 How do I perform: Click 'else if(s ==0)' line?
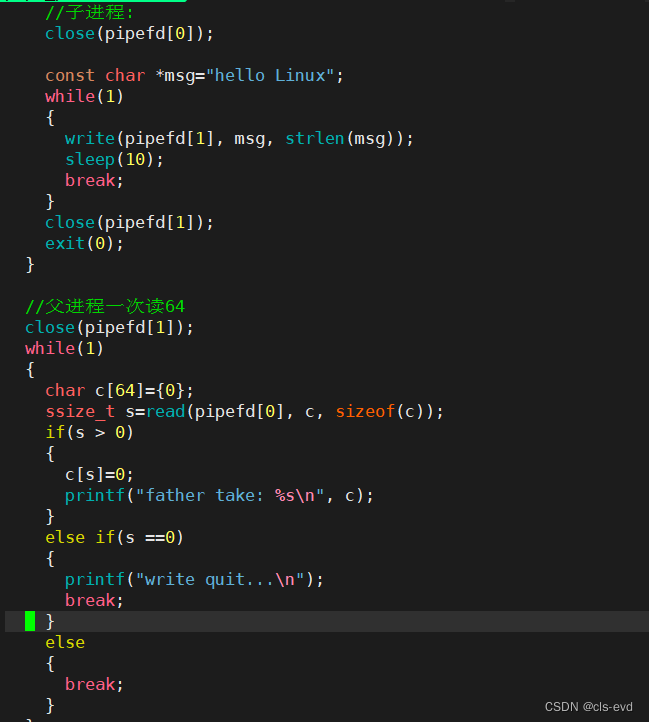[114, 538]
